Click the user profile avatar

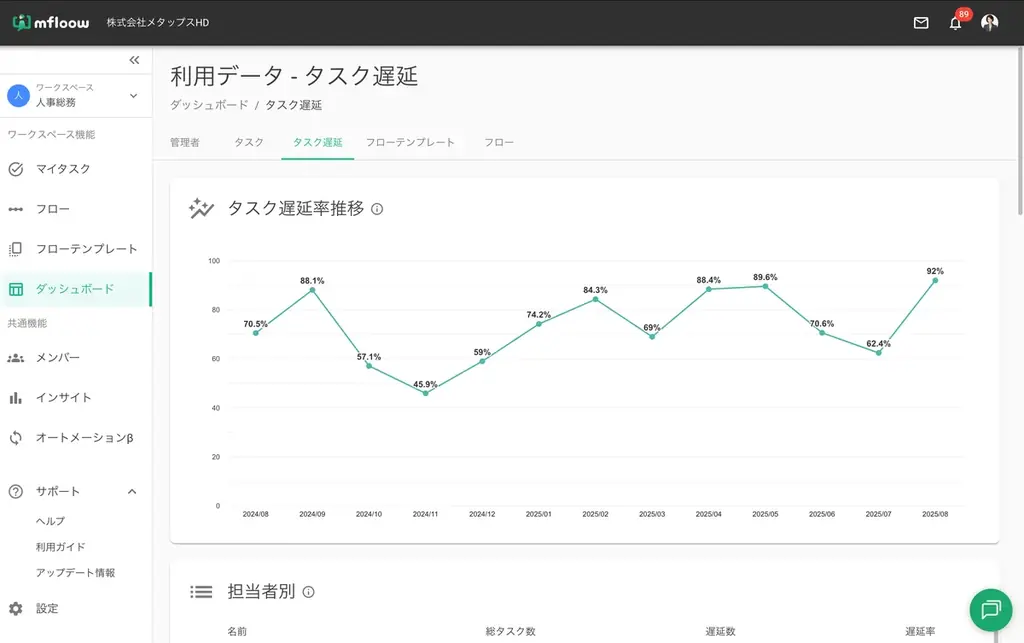tap(989, 23)
